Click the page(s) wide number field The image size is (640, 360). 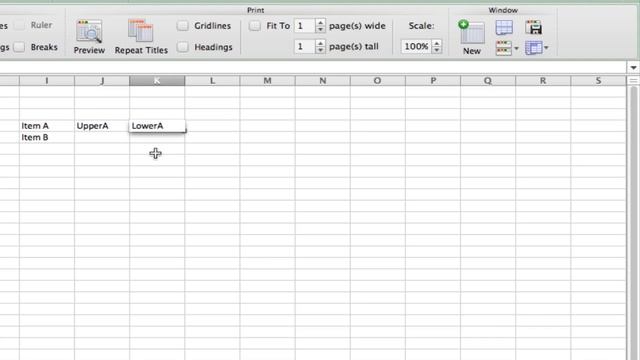305,26
